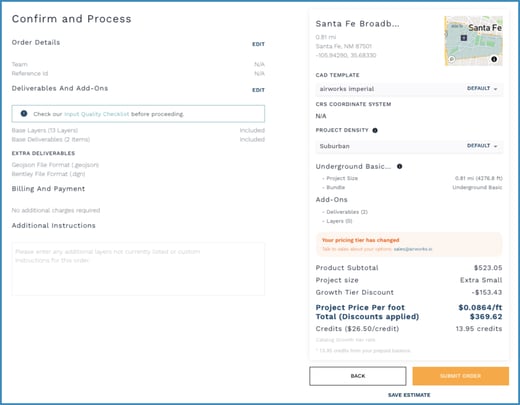520x405 pixels.
Task: Click the info icon beside Project Density
Action: (375, 130)
